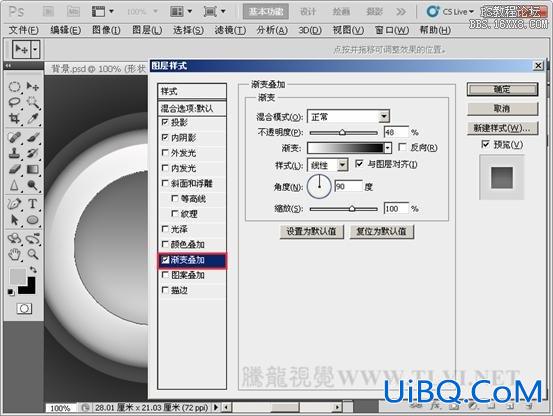The height and width of the screenshot is (416, 553).
Task: Select the 混合选项:默认 blending options entry
Action: tap(192, 108)
